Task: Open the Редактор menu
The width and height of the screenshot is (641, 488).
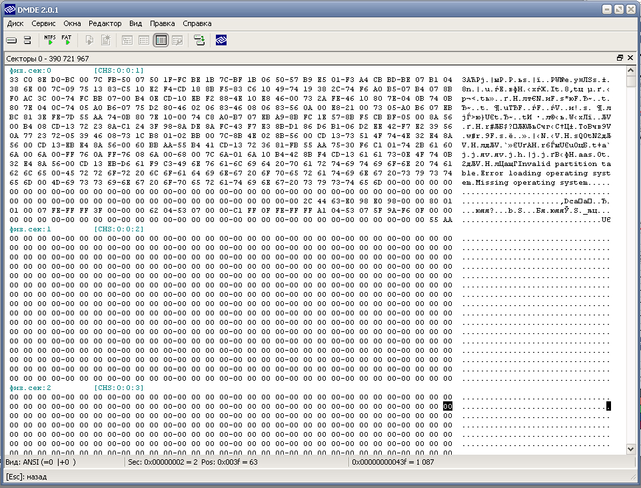Action: [105, 21]
